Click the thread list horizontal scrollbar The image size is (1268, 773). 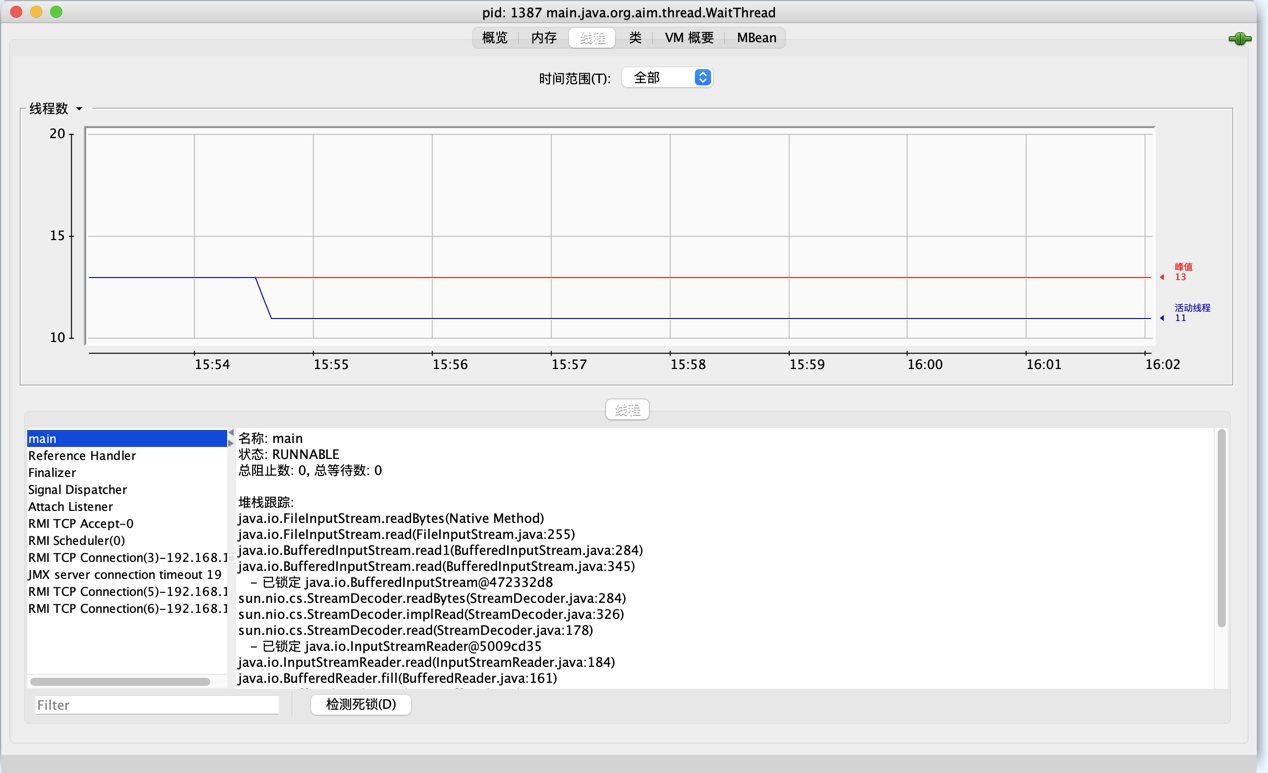tap(120, 682)
